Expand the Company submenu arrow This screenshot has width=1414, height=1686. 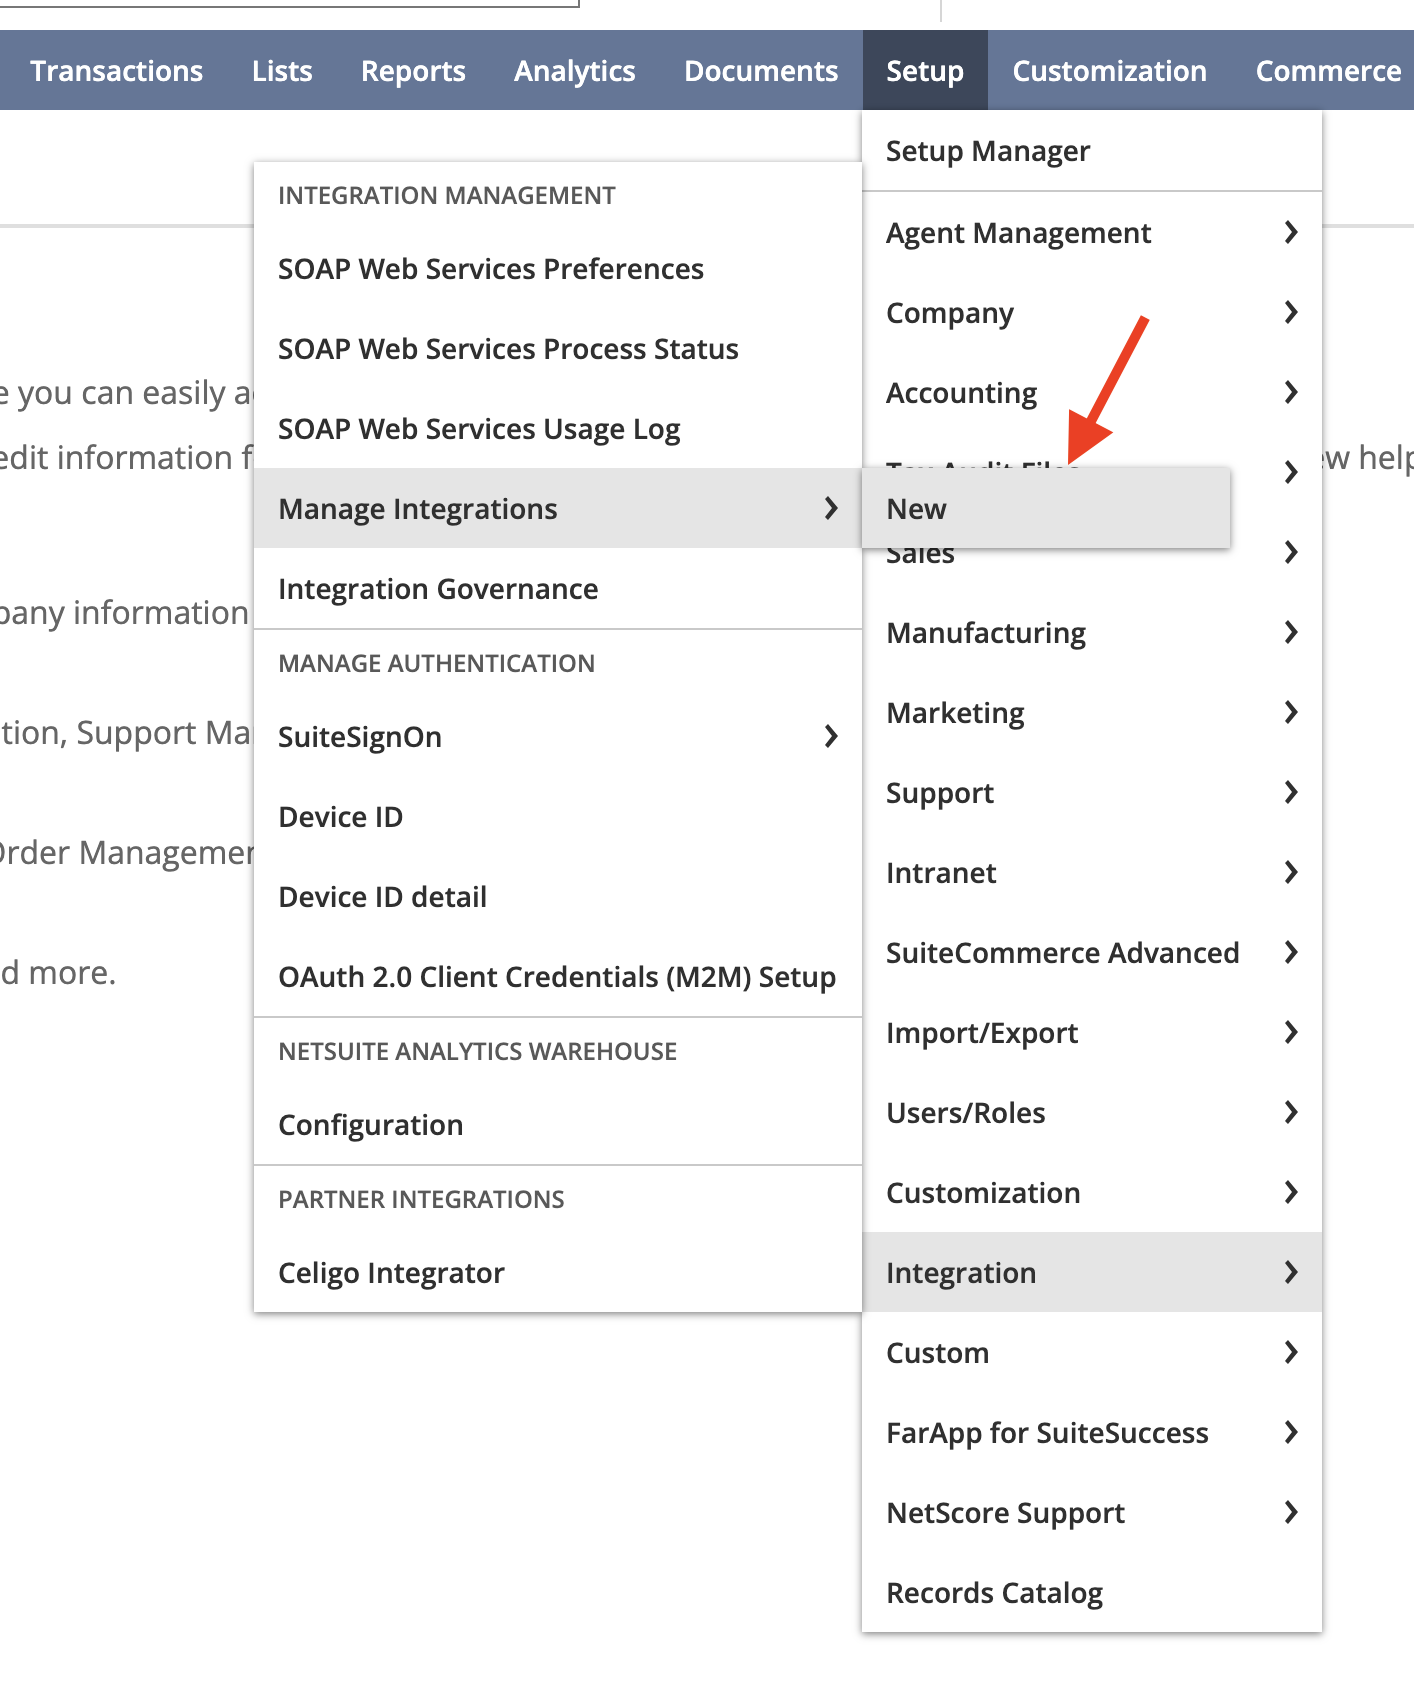pyautogui.click(x=1291, y=313)
